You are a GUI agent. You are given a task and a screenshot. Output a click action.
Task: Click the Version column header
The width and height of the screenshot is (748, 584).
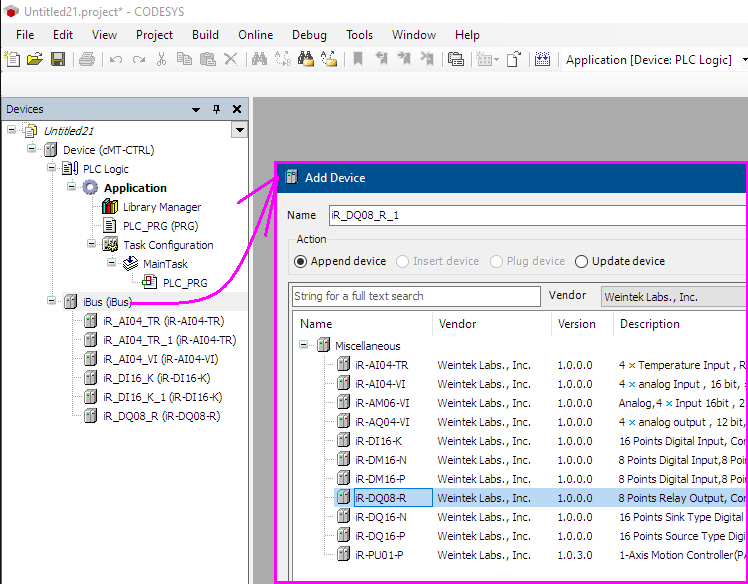point(582,324)
